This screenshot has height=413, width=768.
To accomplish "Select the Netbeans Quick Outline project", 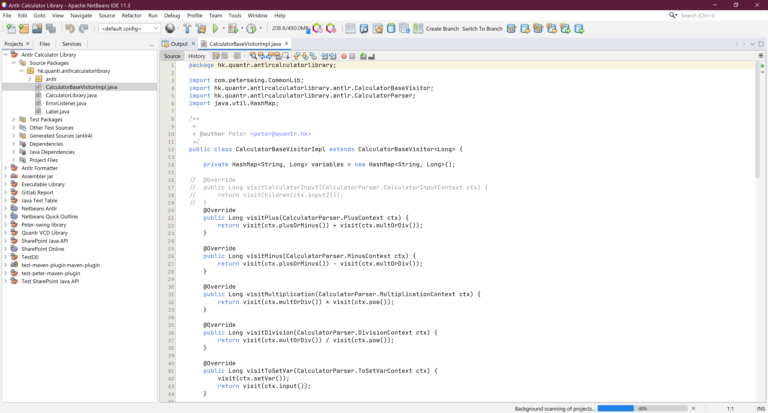I will tap(49, 217).
